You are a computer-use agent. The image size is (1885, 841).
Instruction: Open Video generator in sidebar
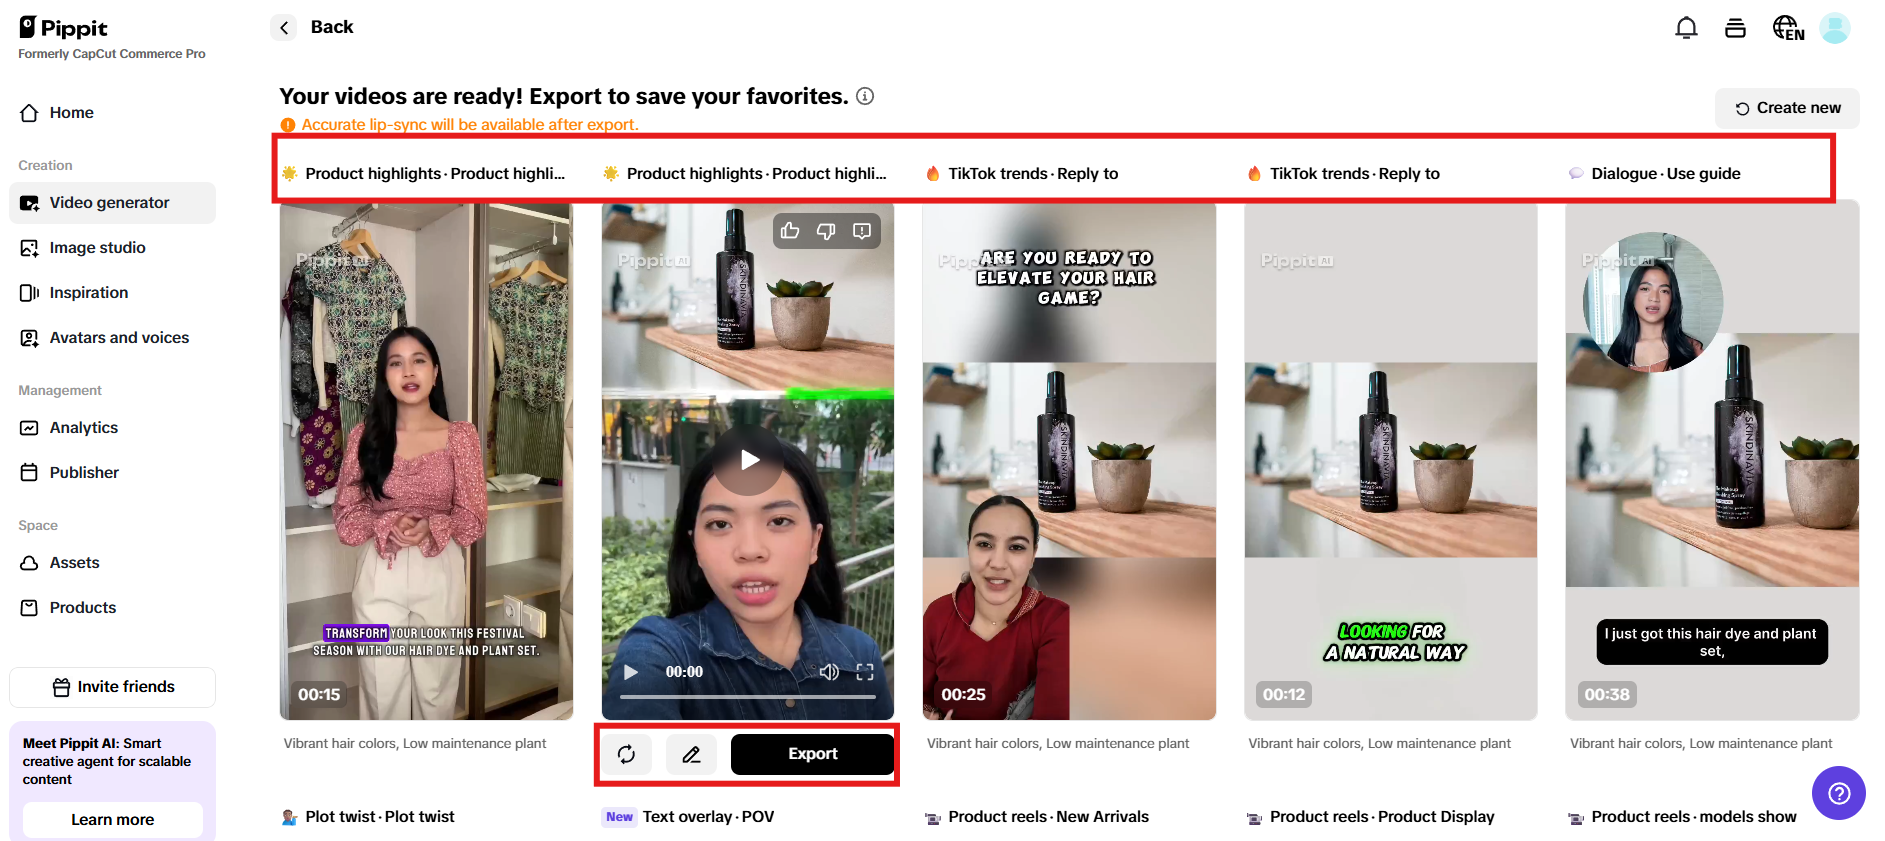(x=112, y=203)
